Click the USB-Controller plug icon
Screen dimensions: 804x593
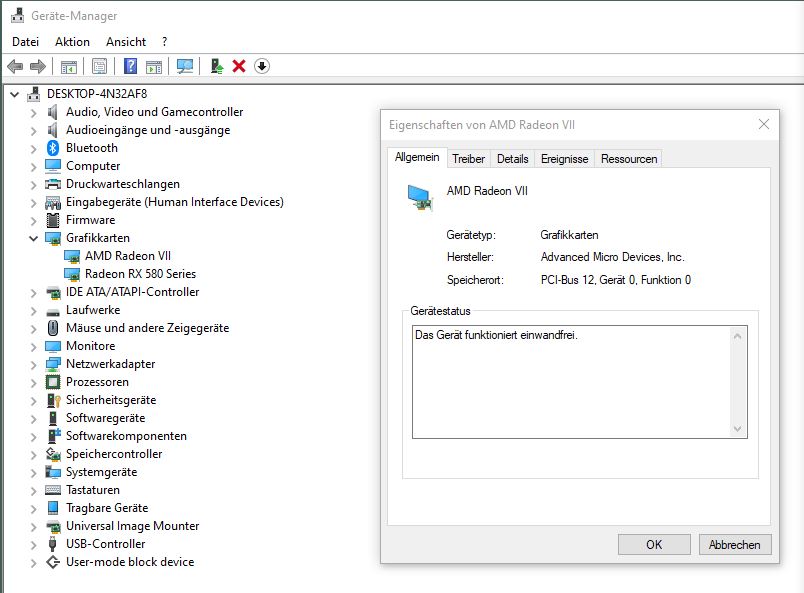coord(52,544)
